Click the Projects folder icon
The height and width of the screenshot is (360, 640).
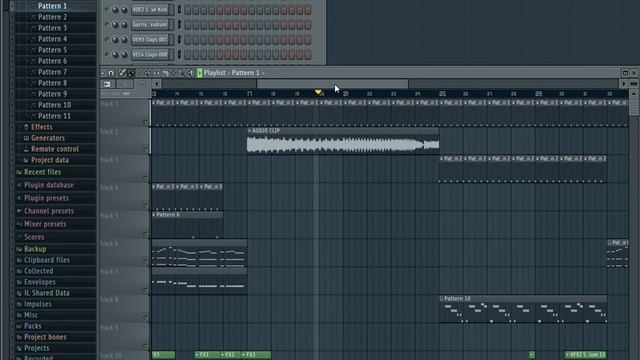(19, 348)
